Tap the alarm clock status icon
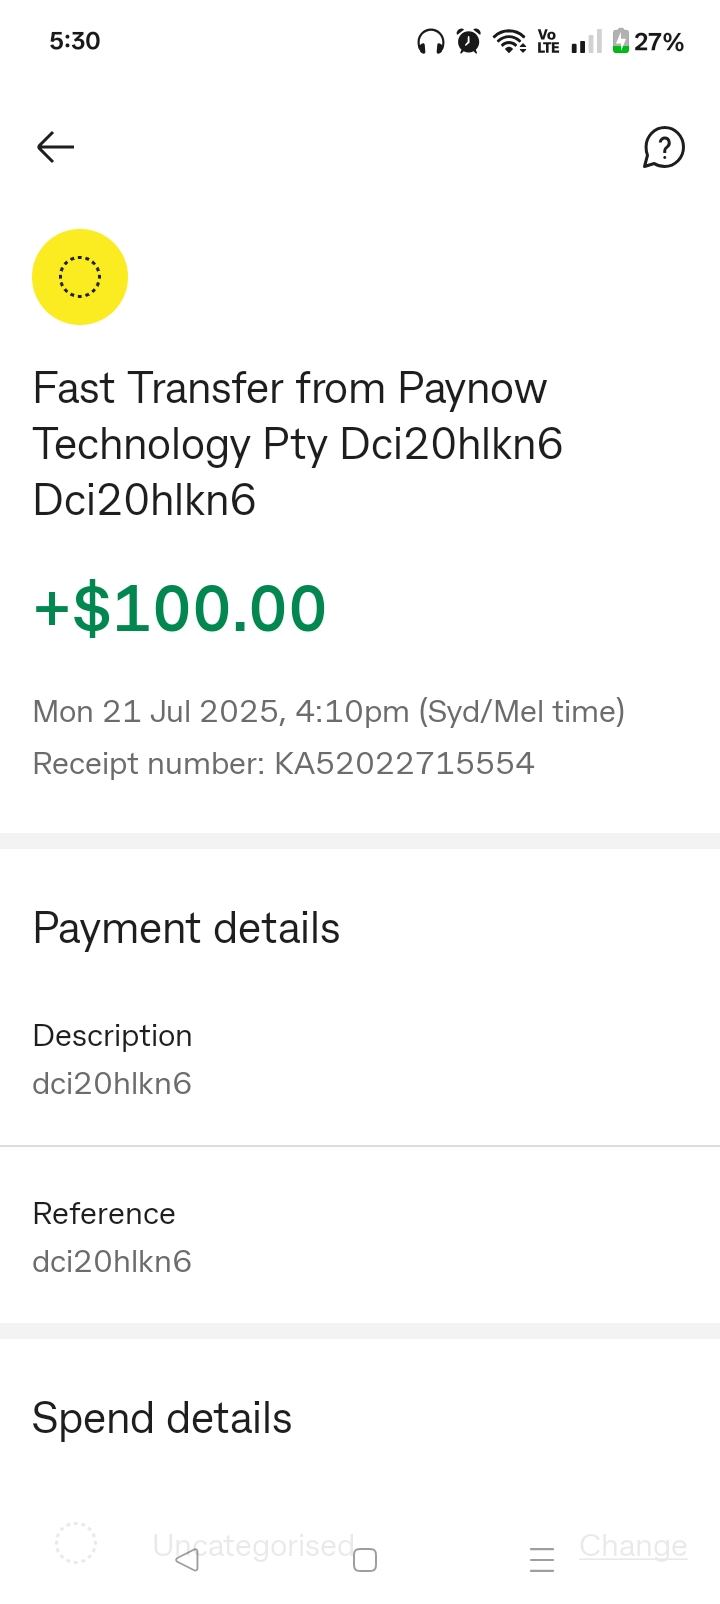Viewport: 720px width, 1604px height. (x=468, y=42)
